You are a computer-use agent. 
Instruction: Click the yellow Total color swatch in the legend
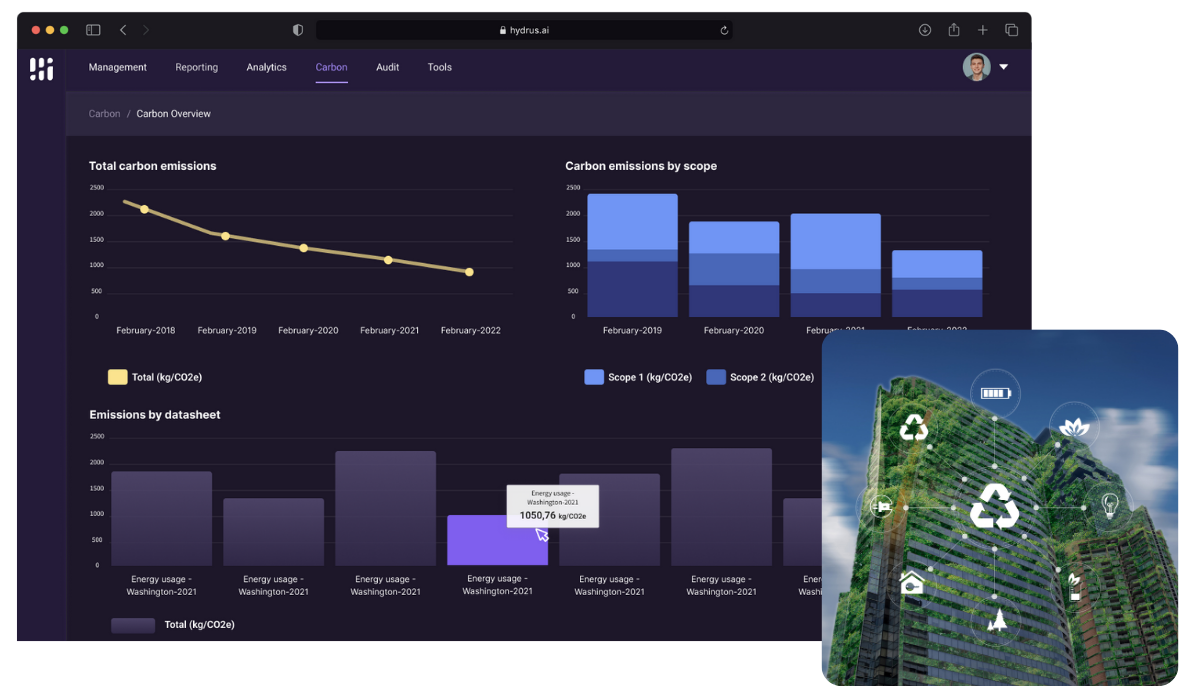click(x=118, y=377)
